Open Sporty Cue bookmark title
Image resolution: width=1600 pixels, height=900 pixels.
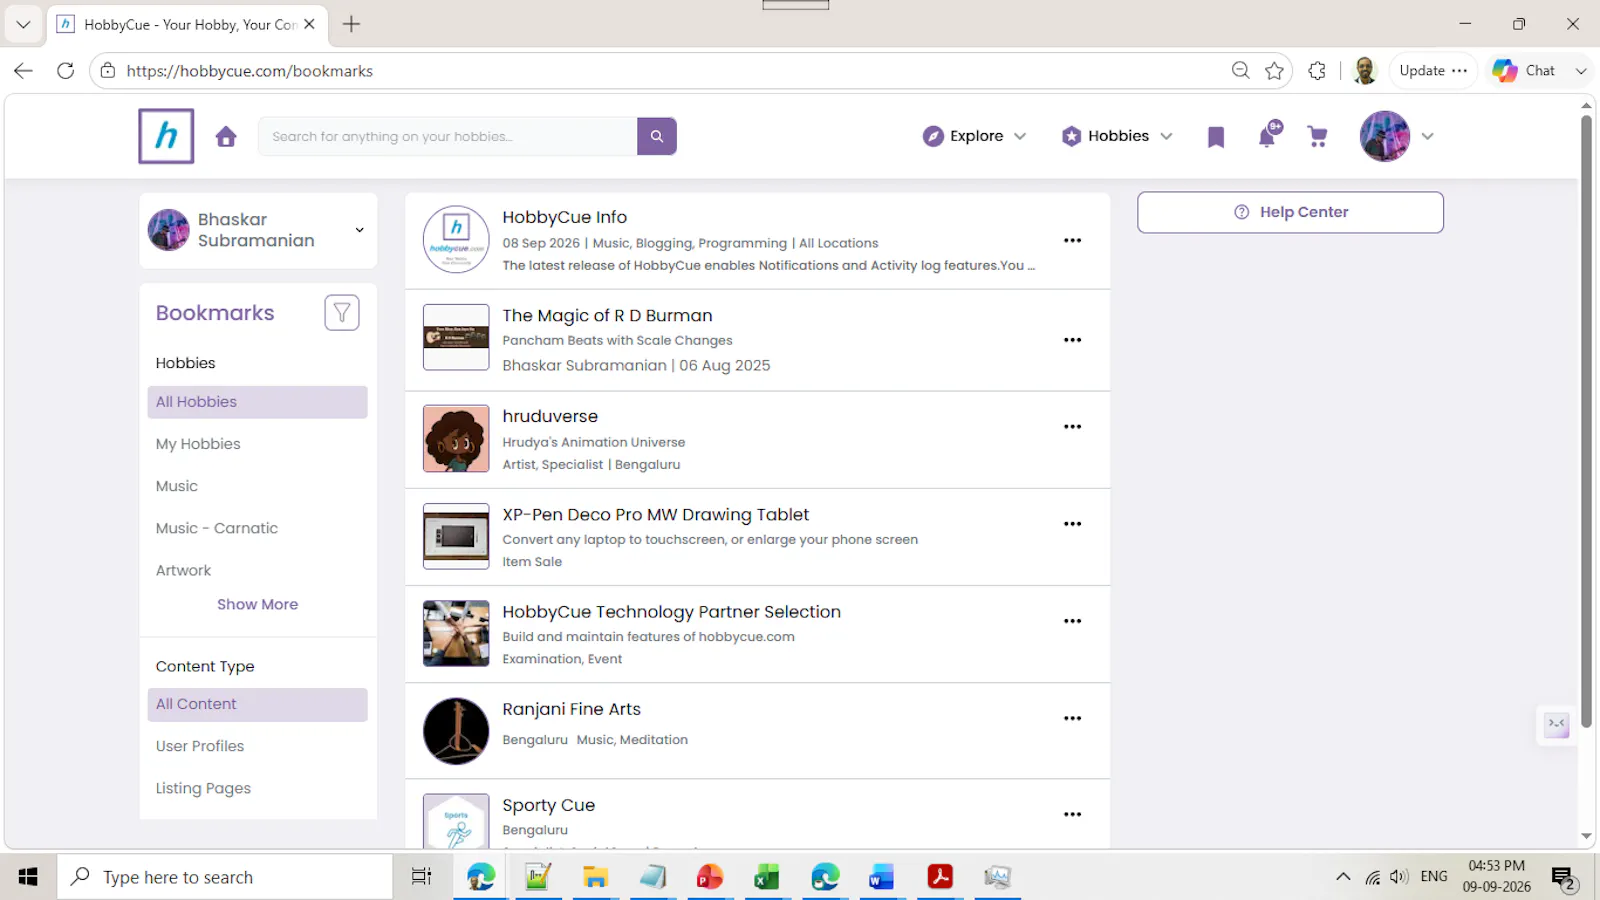point(548,805)
